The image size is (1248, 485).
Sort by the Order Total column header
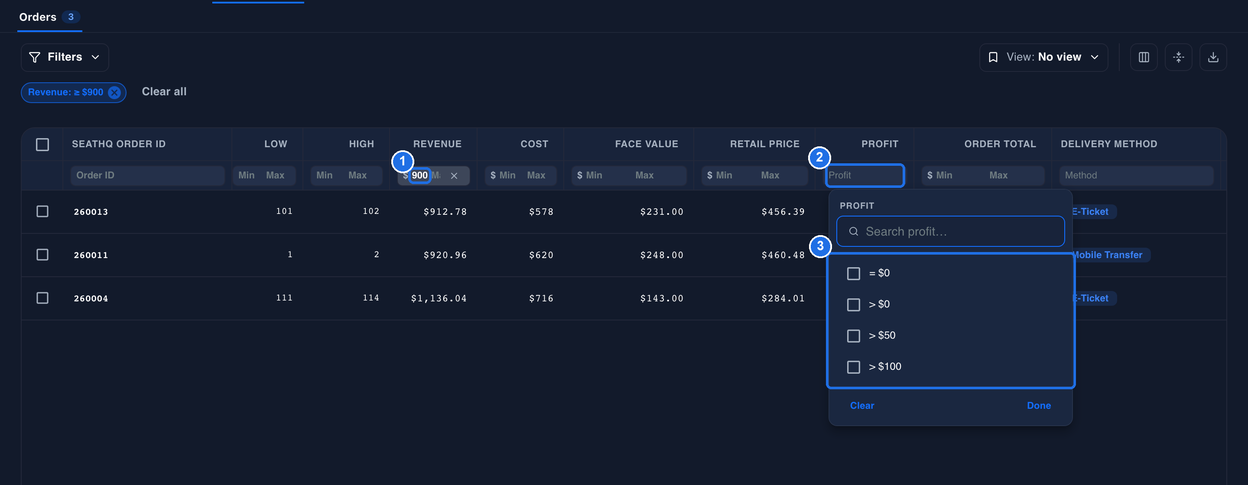[x=1000, y=144]
